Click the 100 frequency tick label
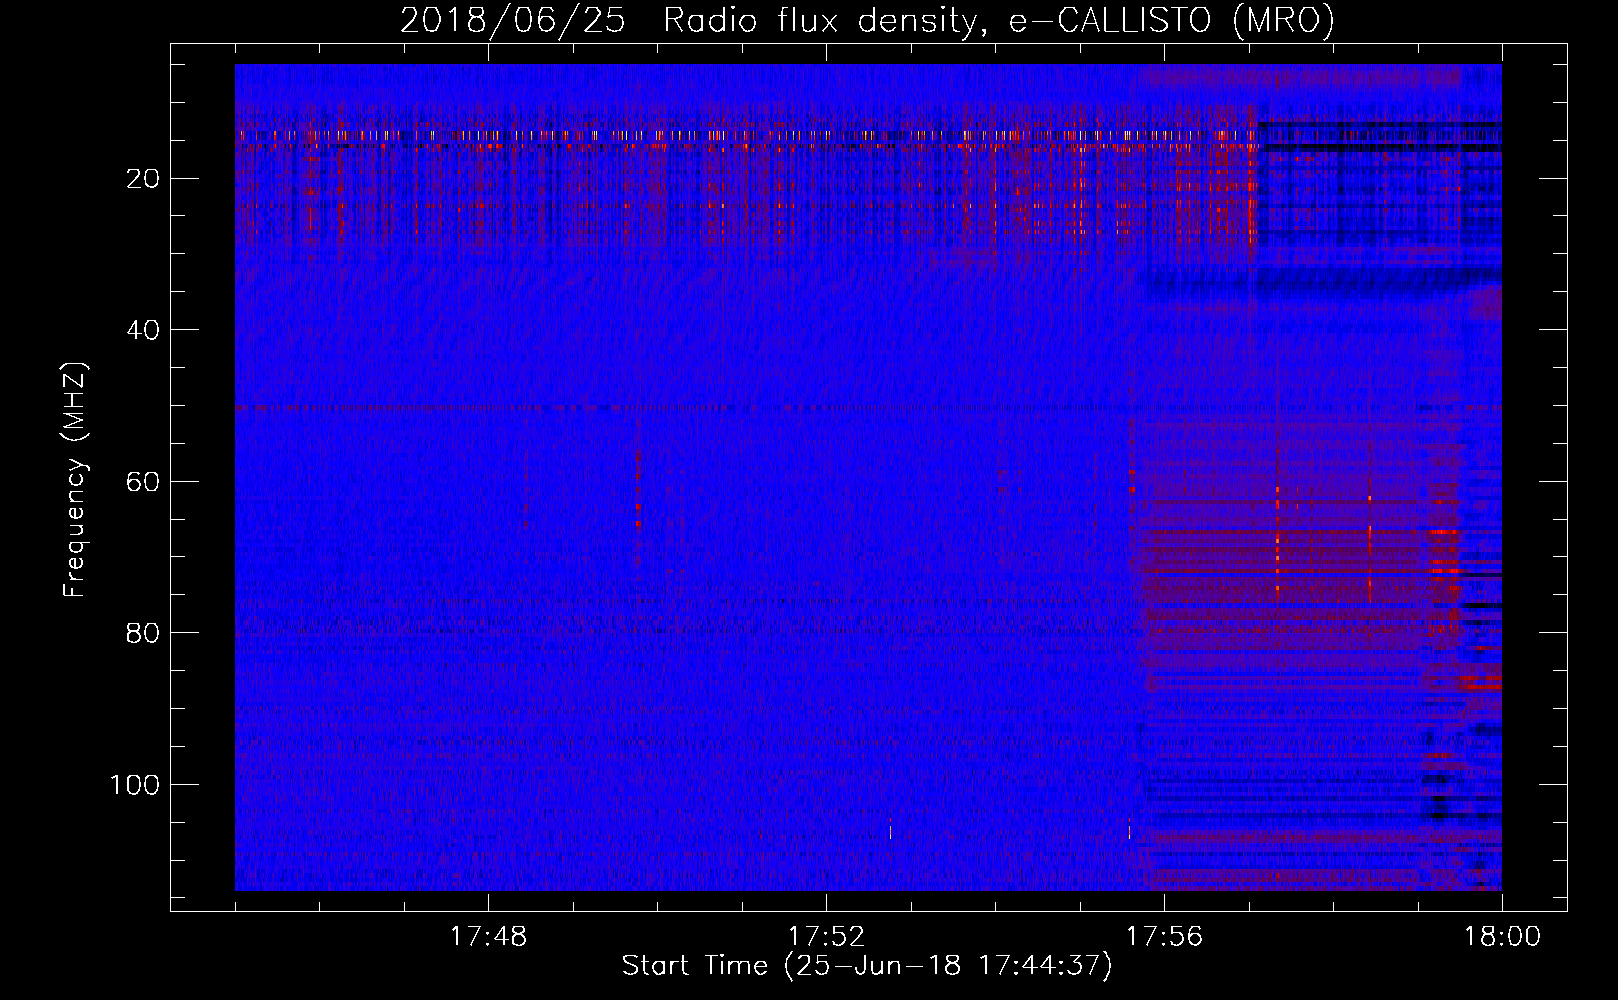 (135, 785)
